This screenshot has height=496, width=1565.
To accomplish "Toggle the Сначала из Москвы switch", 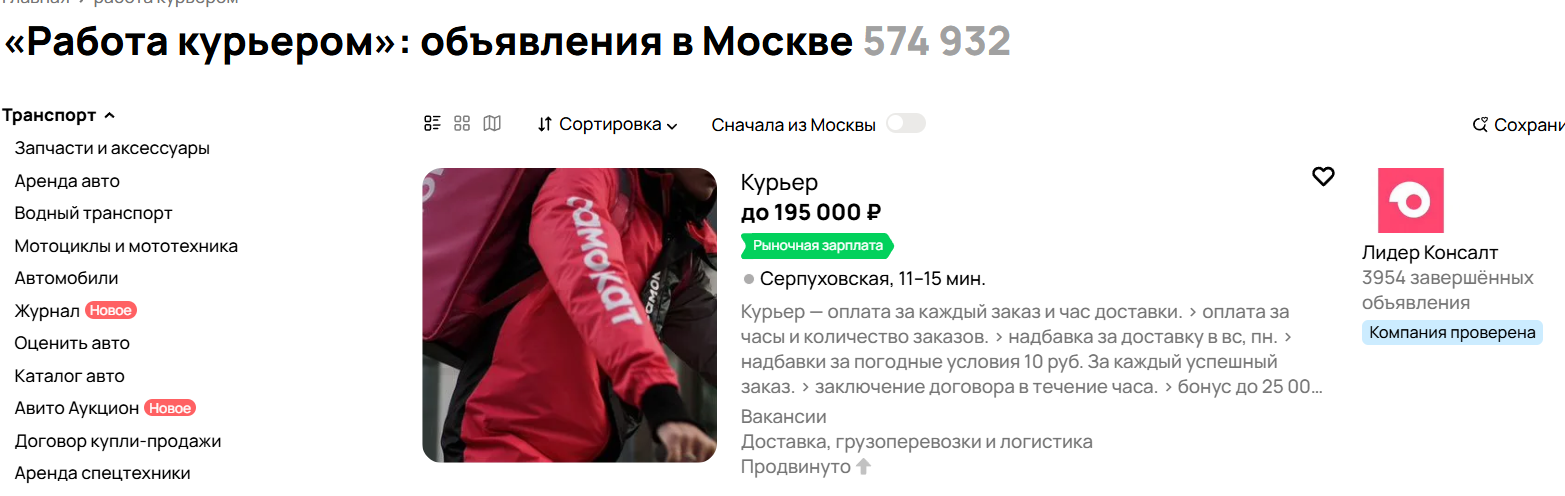I will click(x=906, y=123).
